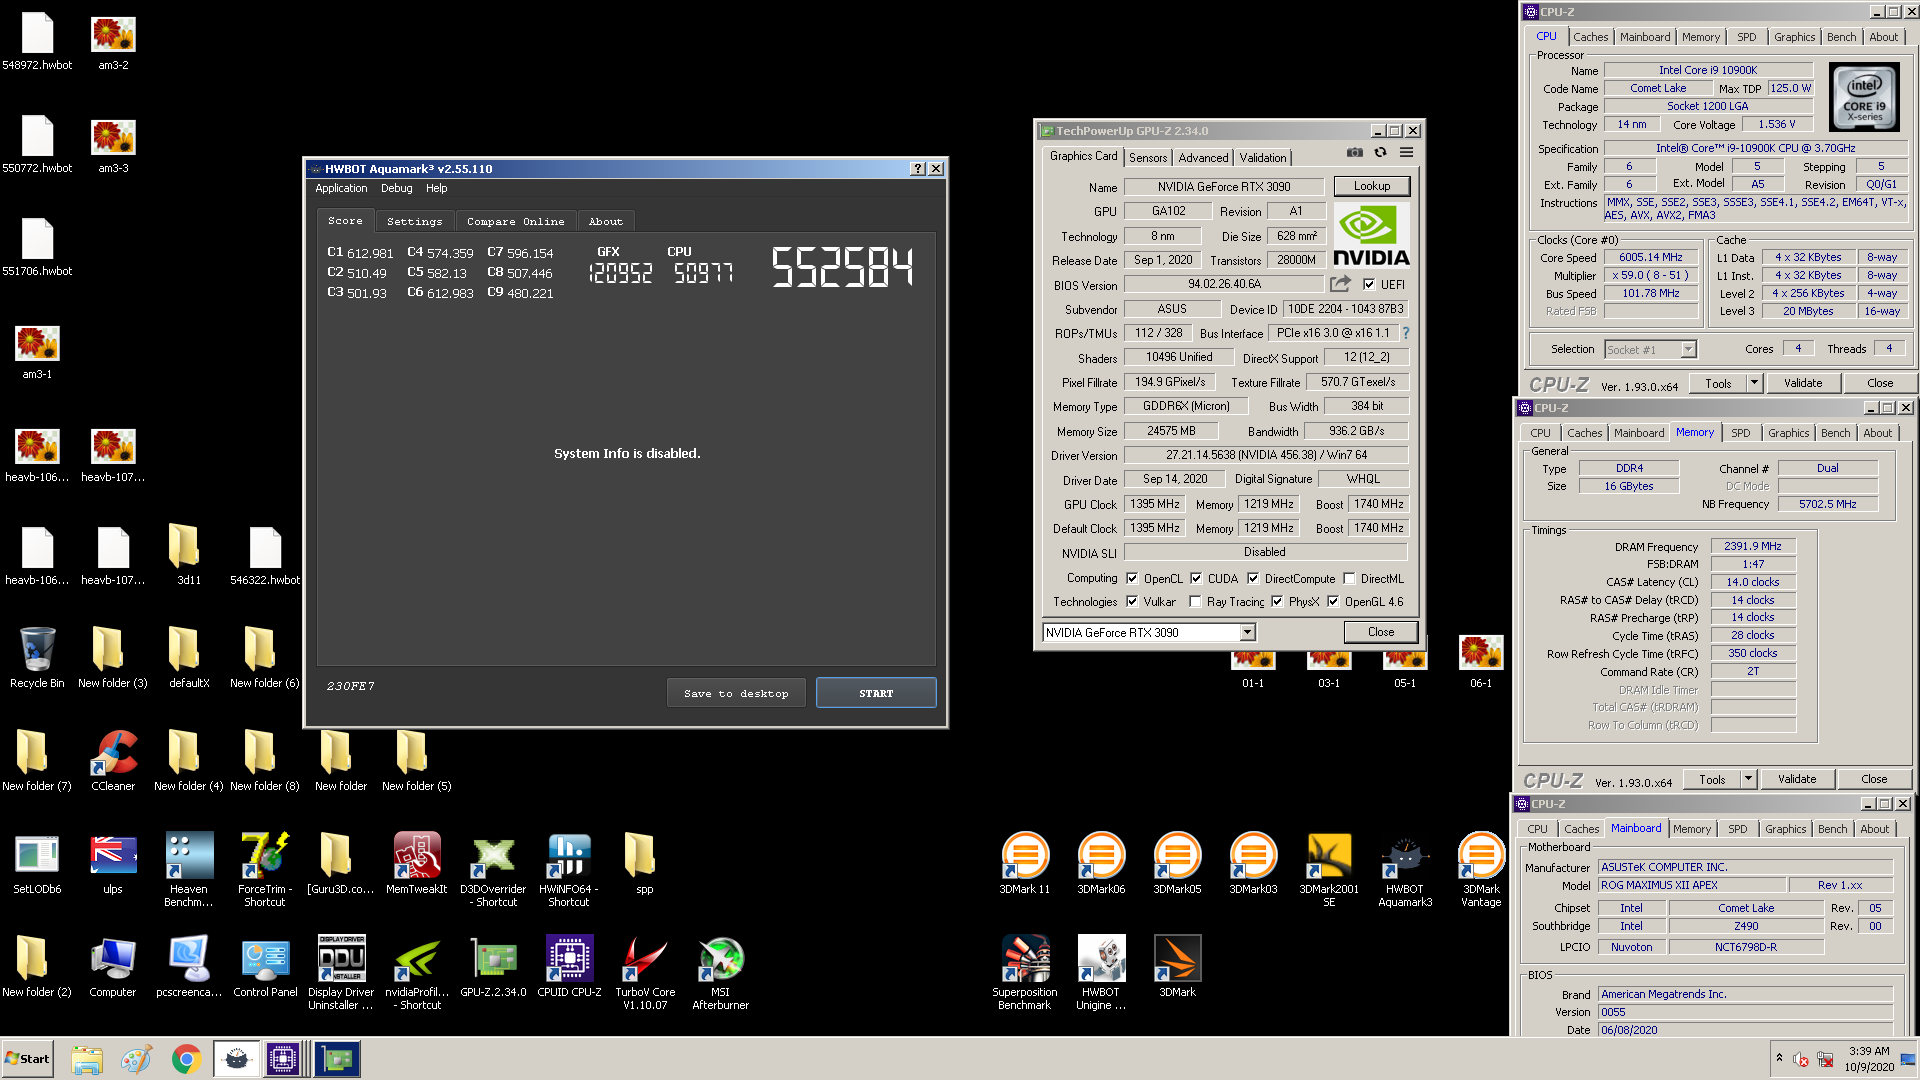Open the CCleaner desktop icon
This screenshot has width=1920, height=1080.
point(113,761)
